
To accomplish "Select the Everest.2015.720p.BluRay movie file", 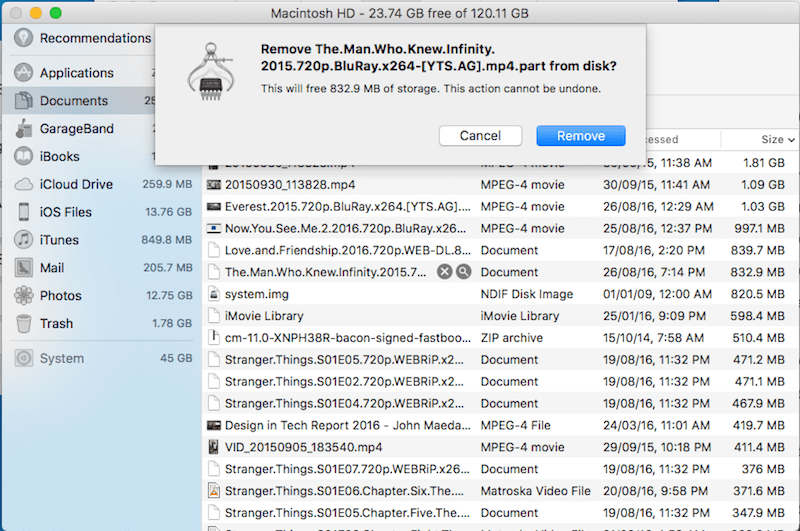I will (340, 206).
